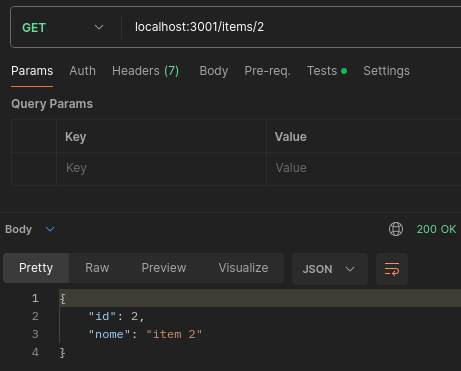The width and height of the screenshot is (461, 371).
Task: Click the Key column header
Action: [76, 137]
